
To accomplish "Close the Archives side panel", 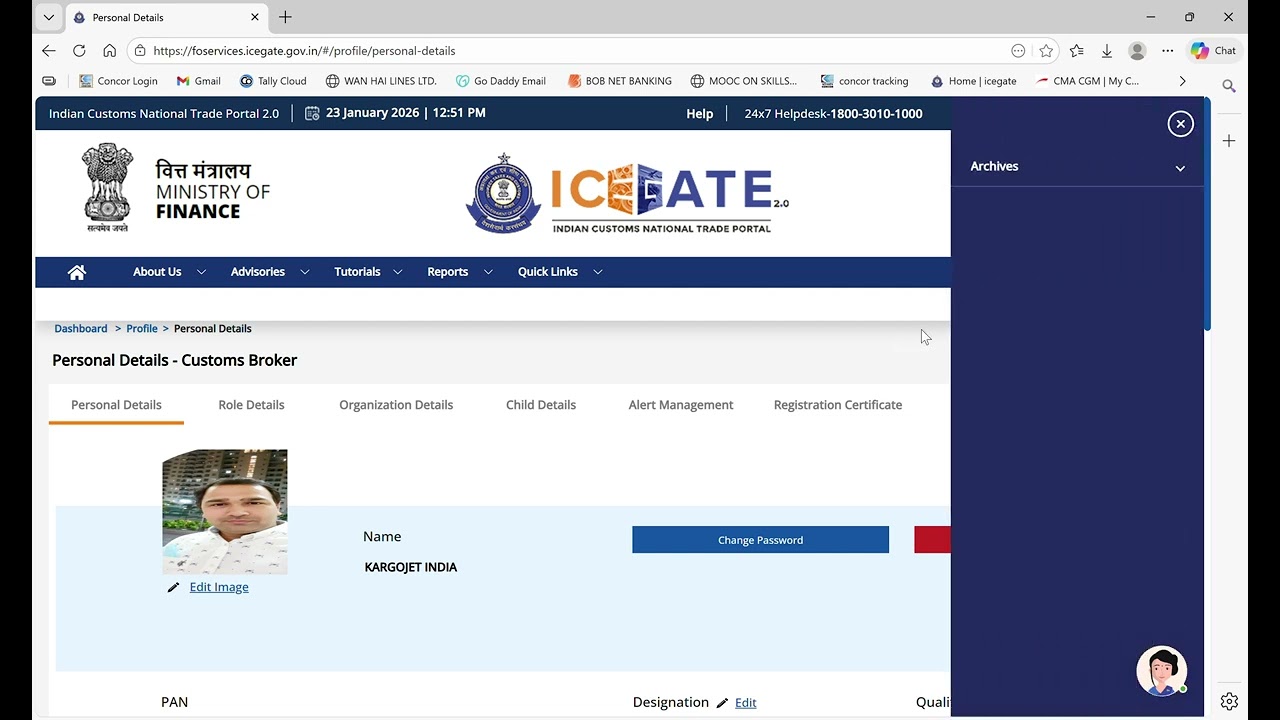I will (x=1181, y=124).
